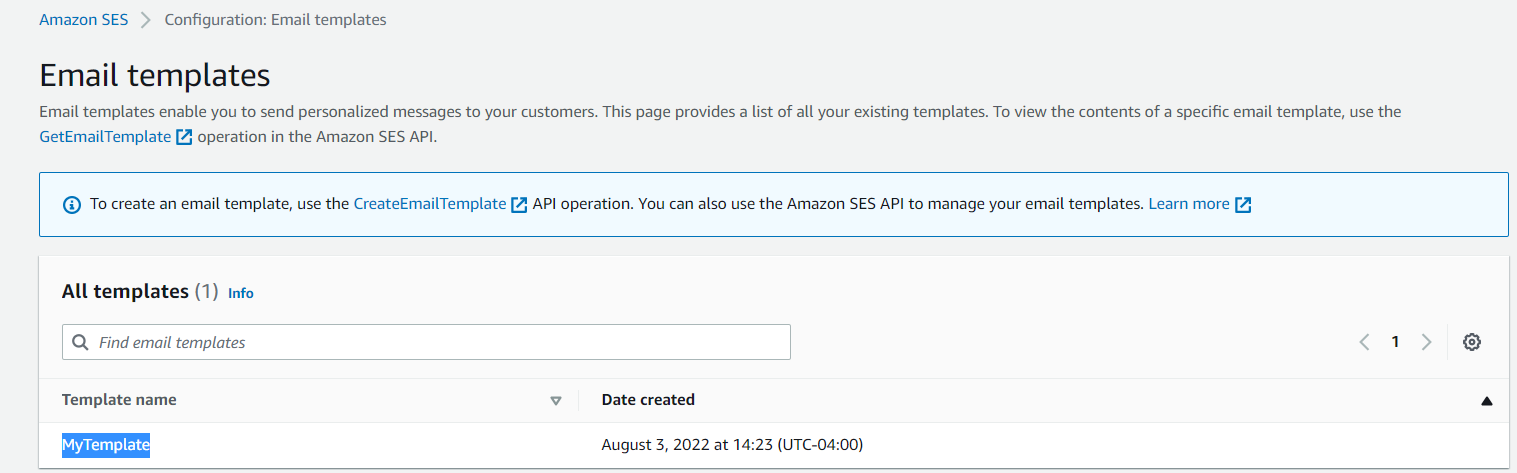Click the info circle icon in the banner

tap(71, 204)
